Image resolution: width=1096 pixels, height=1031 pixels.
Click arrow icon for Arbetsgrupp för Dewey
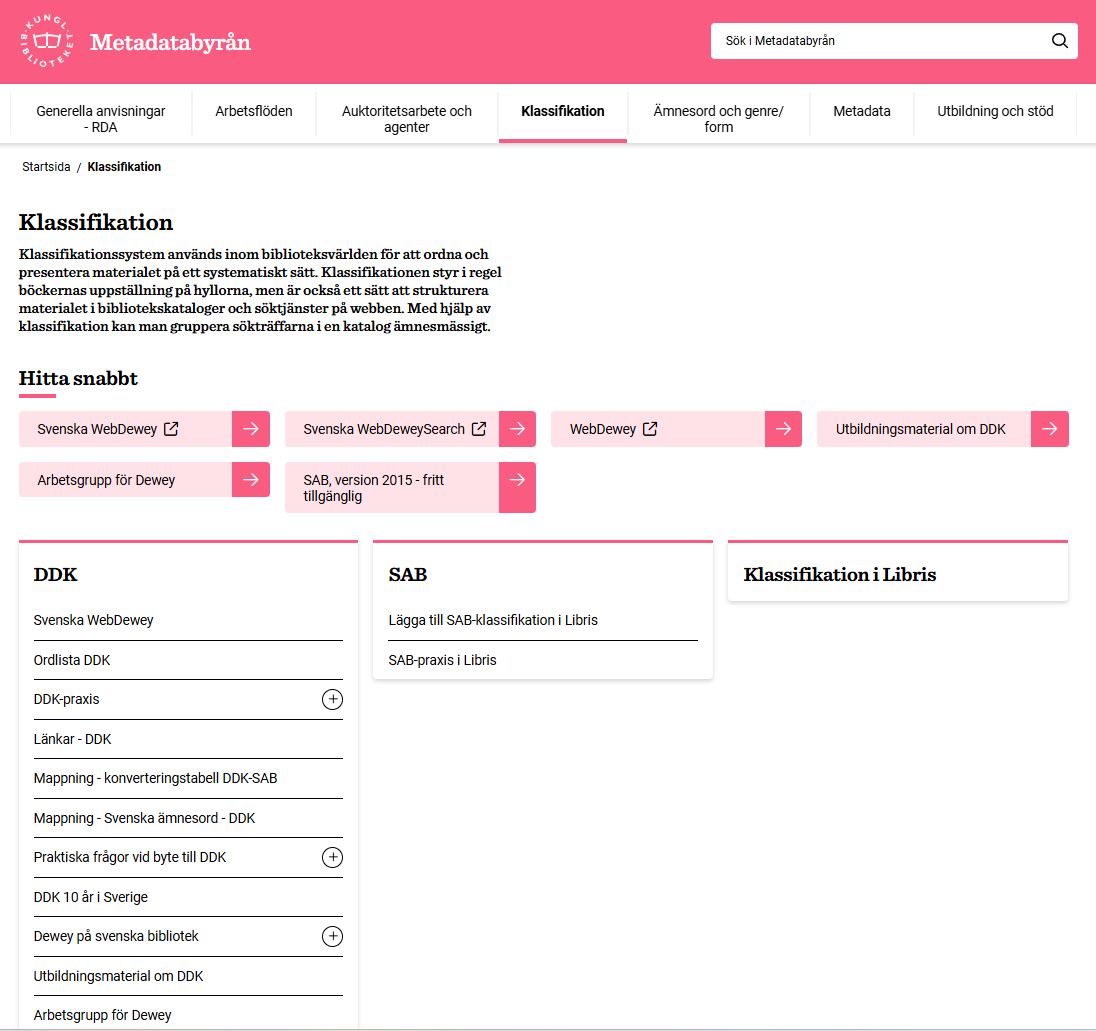[x=251, y=480]
